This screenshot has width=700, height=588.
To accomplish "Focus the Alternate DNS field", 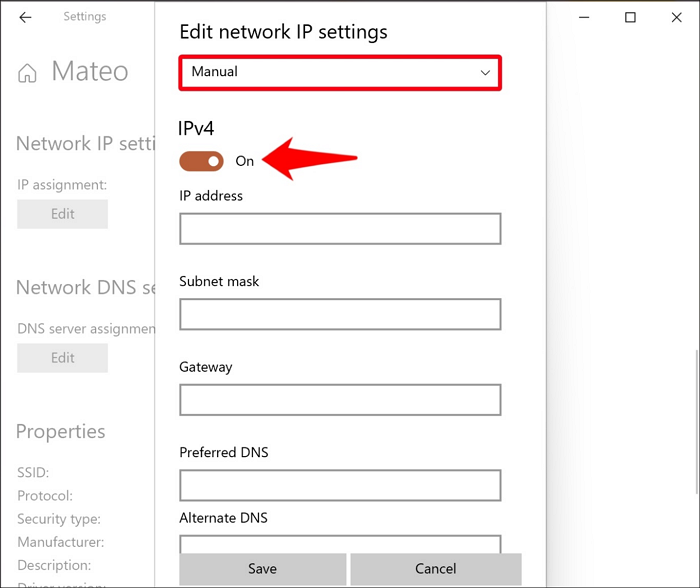I will (339, 544).
